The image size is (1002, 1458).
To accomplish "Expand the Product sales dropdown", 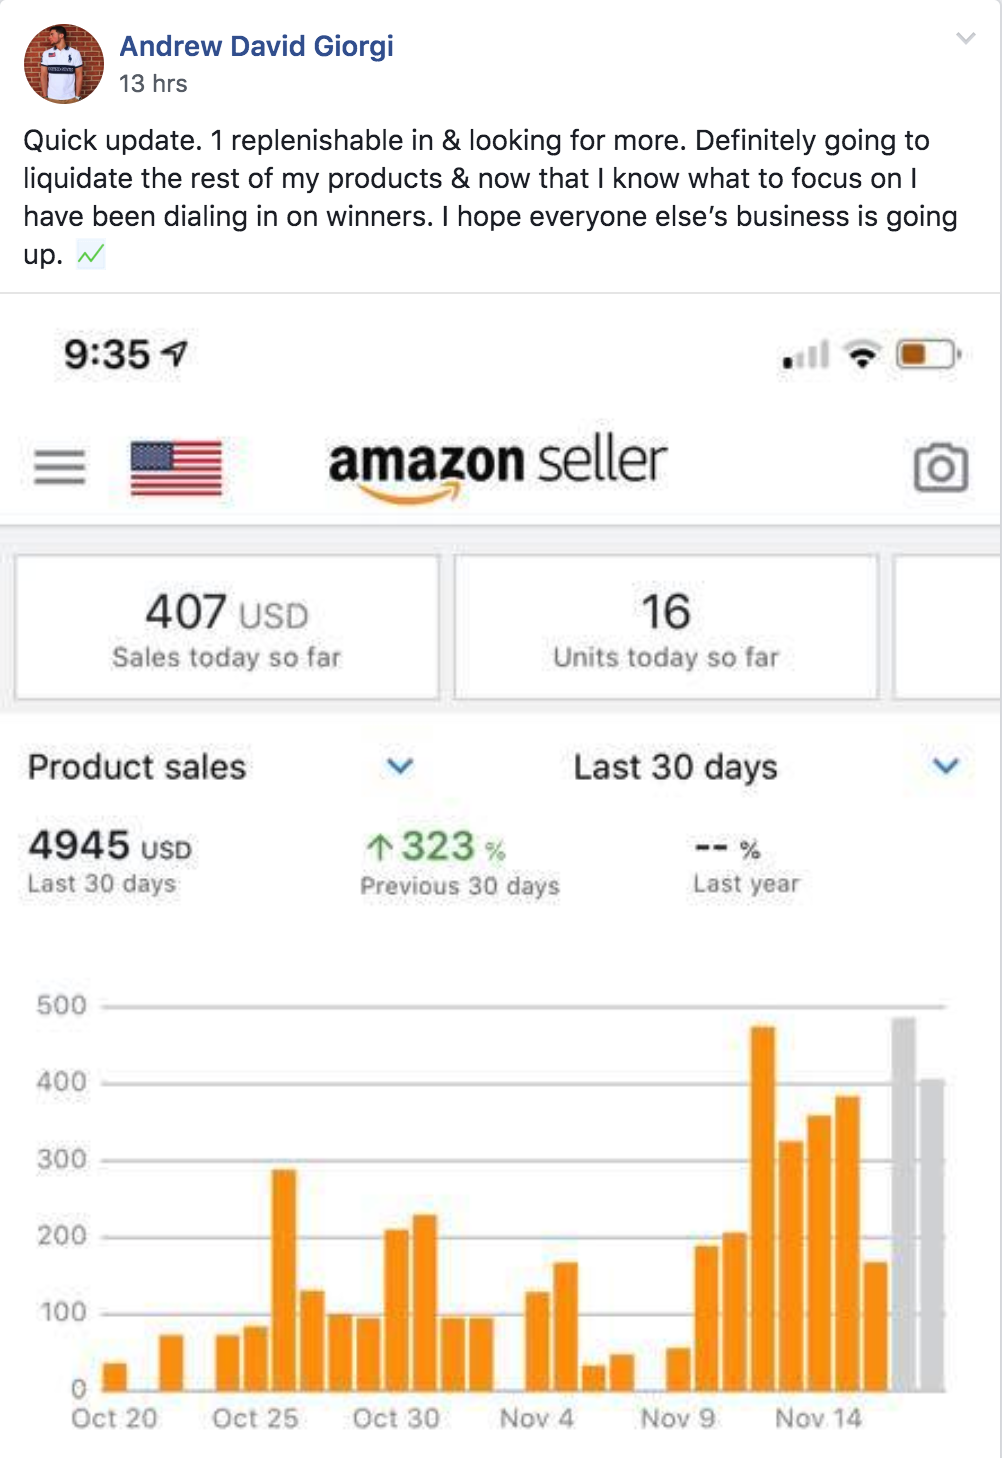I will pyautogui.click(x=400, y=766).
